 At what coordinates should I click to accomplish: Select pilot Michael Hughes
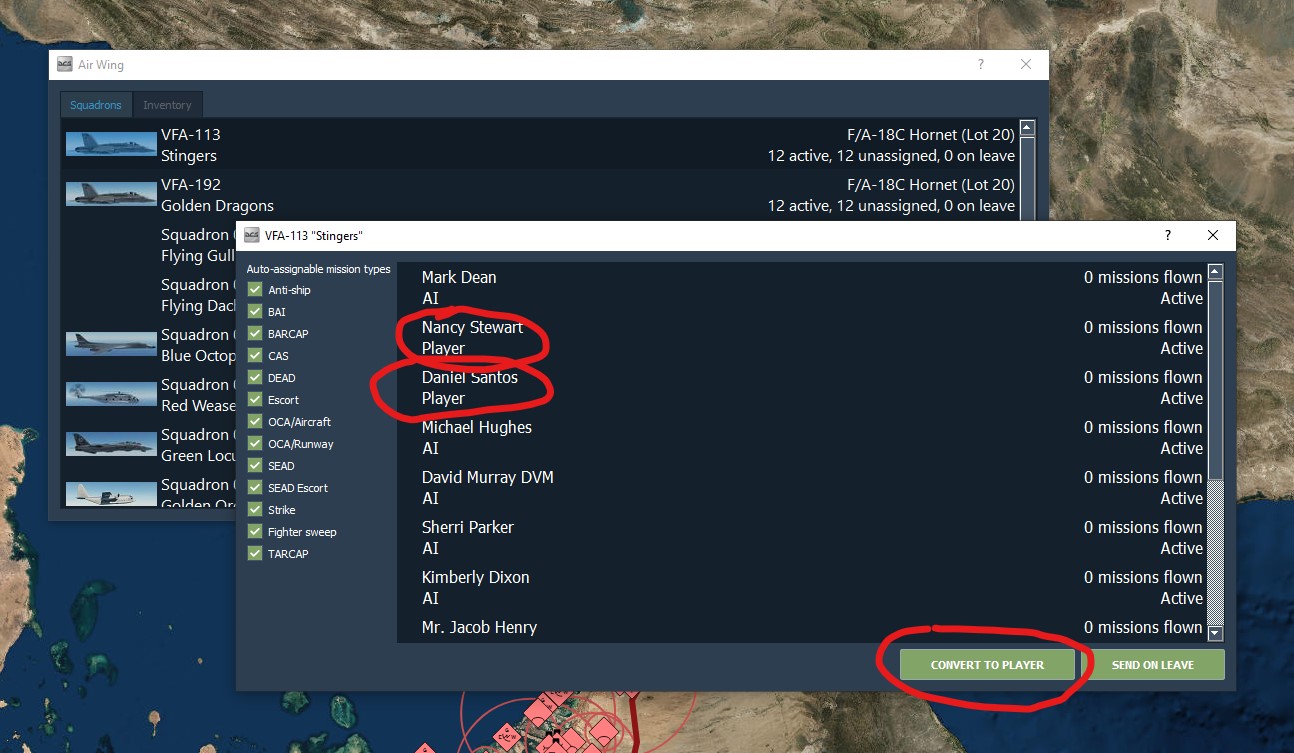point(802,437)
